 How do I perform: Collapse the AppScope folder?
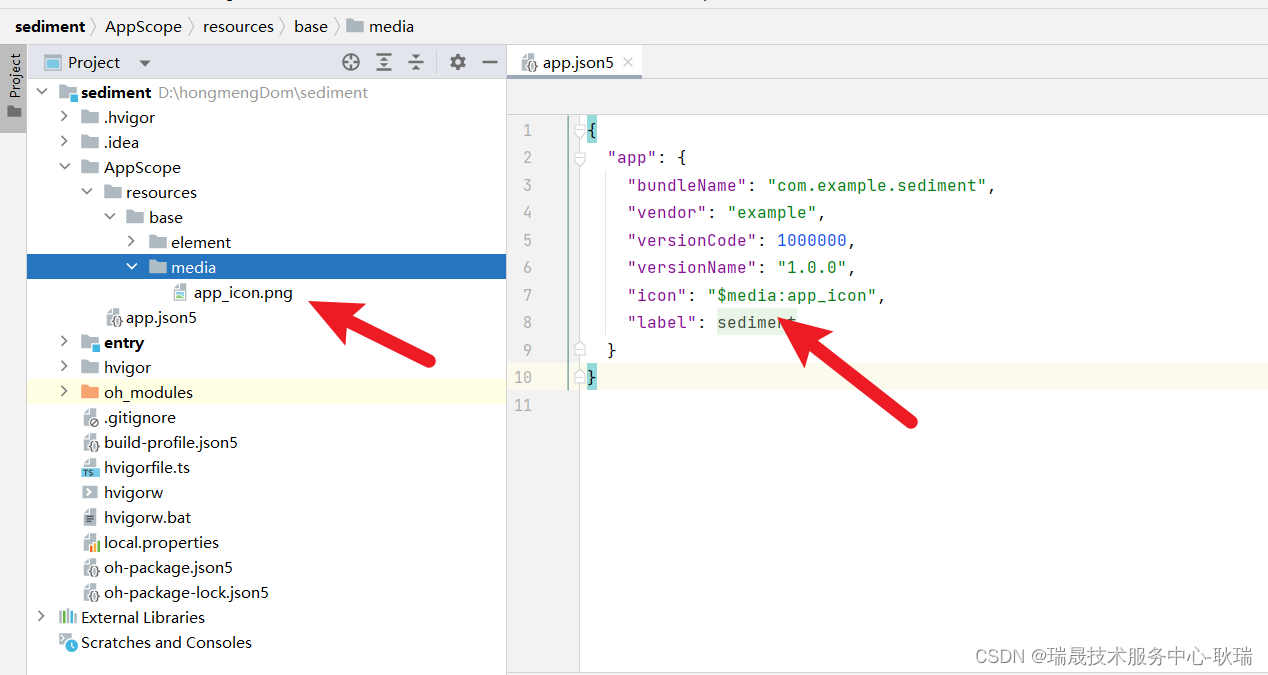[65, 168]
